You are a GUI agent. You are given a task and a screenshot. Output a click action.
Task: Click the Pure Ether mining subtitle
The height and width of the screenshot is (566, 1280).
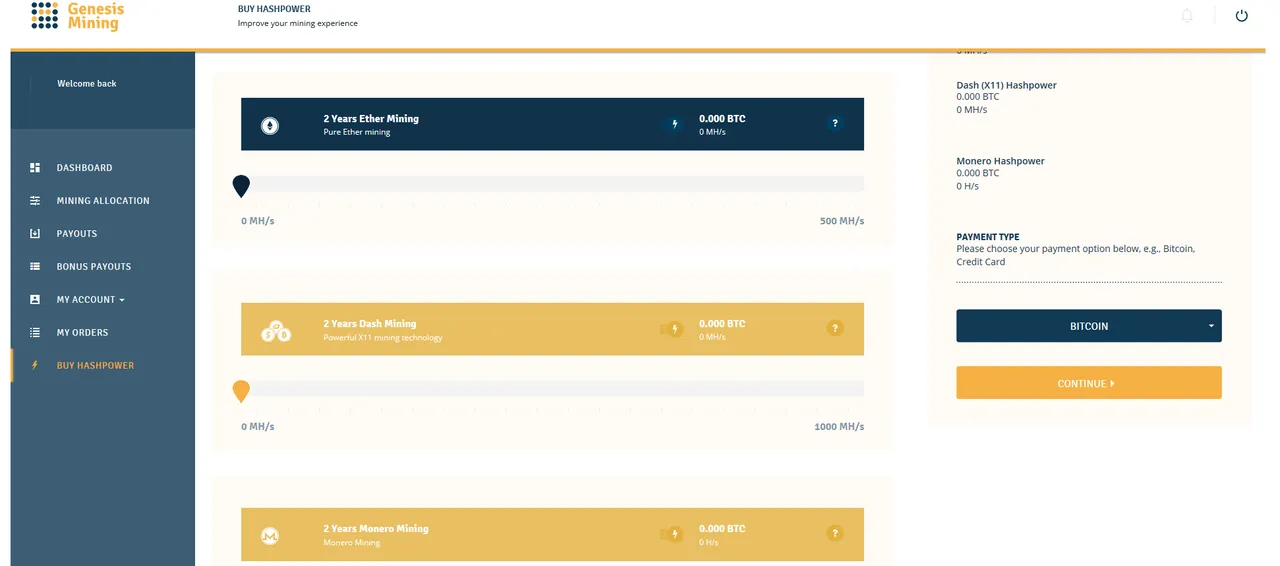357,132
